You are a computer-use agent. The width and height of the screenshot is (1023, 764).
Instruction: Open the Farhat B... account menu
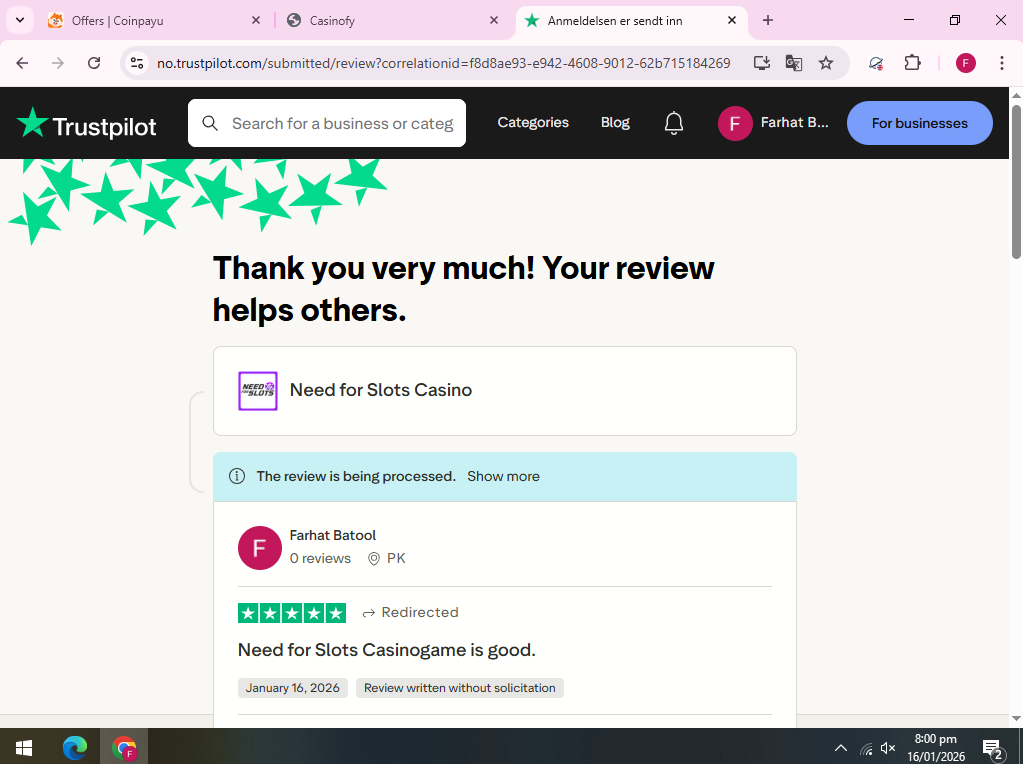pyautogui.click(x=773, y=123)
